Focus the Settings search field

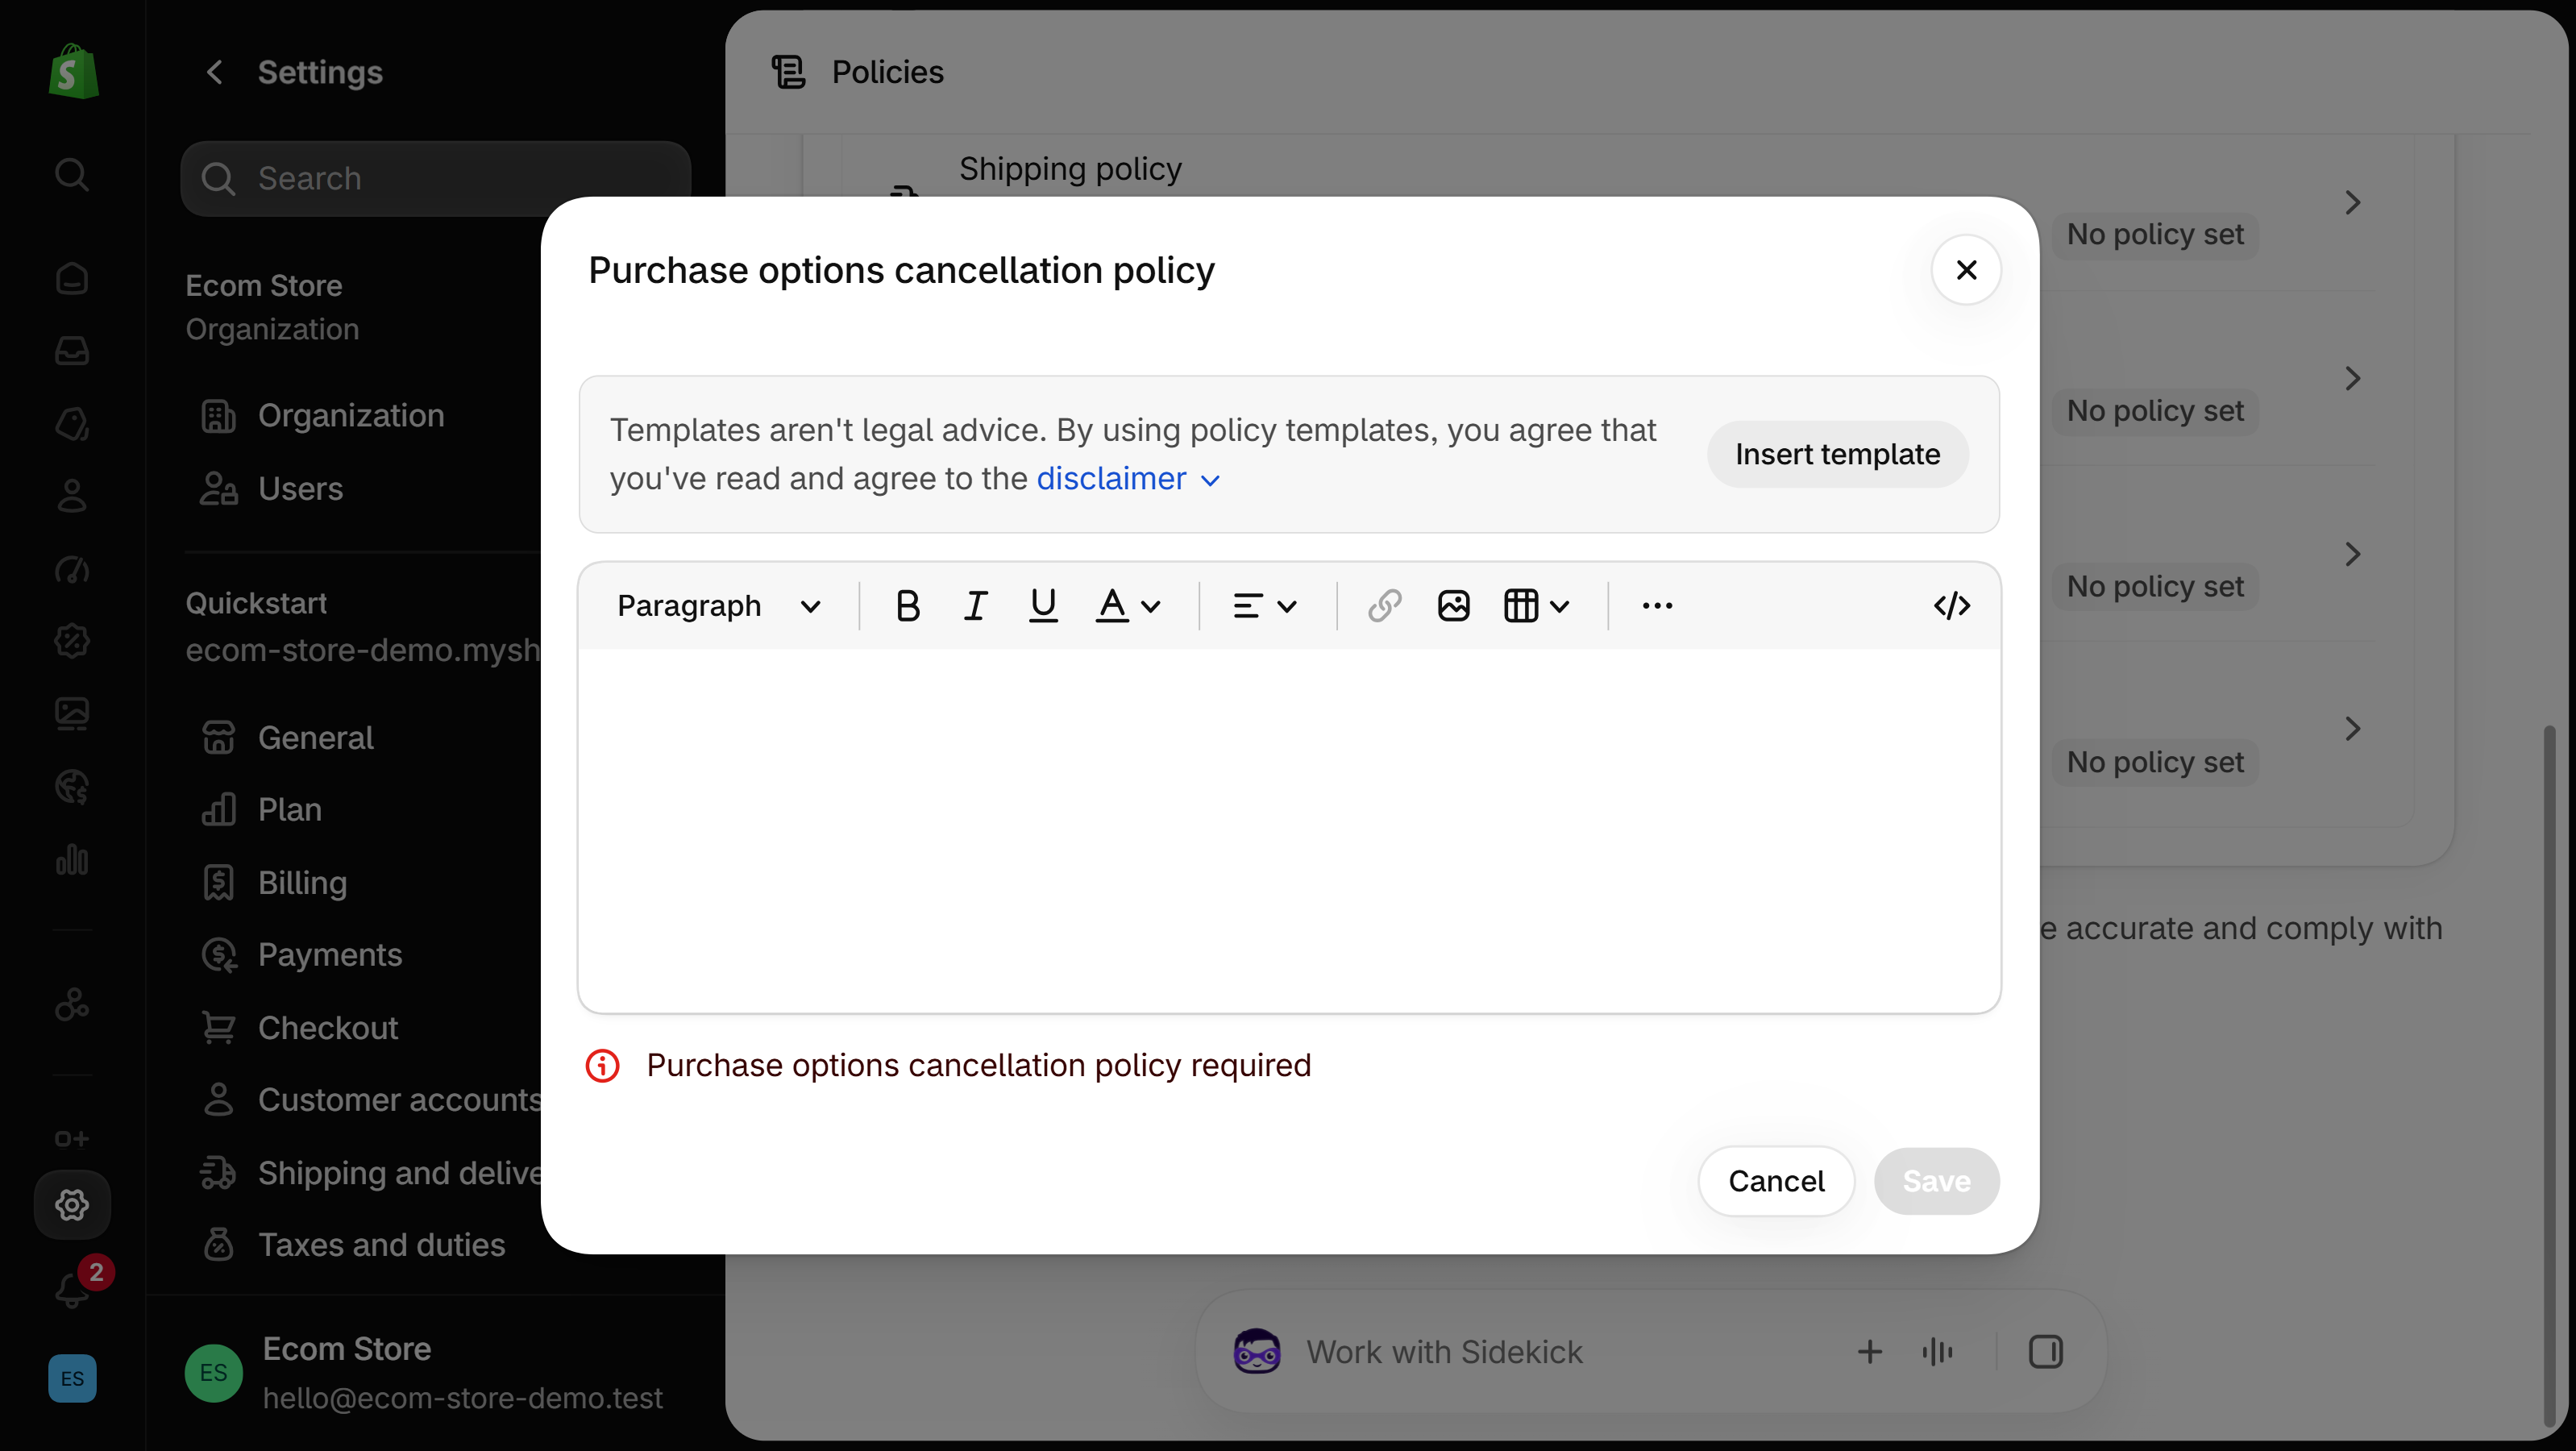pyautogui.click(x=436, y=178)
